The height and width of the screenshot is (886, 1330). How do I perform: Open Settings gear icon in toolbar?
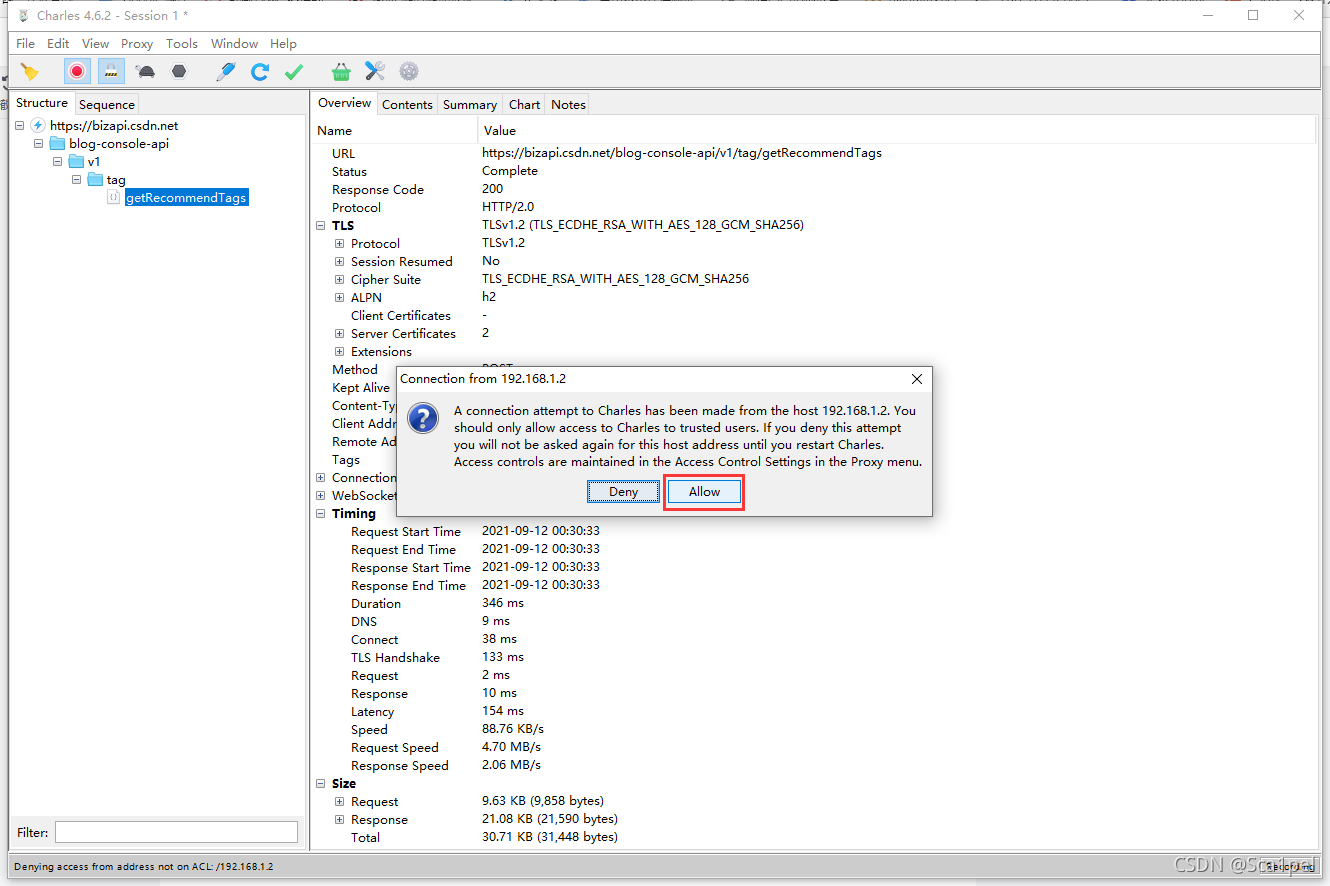(409, 71)
